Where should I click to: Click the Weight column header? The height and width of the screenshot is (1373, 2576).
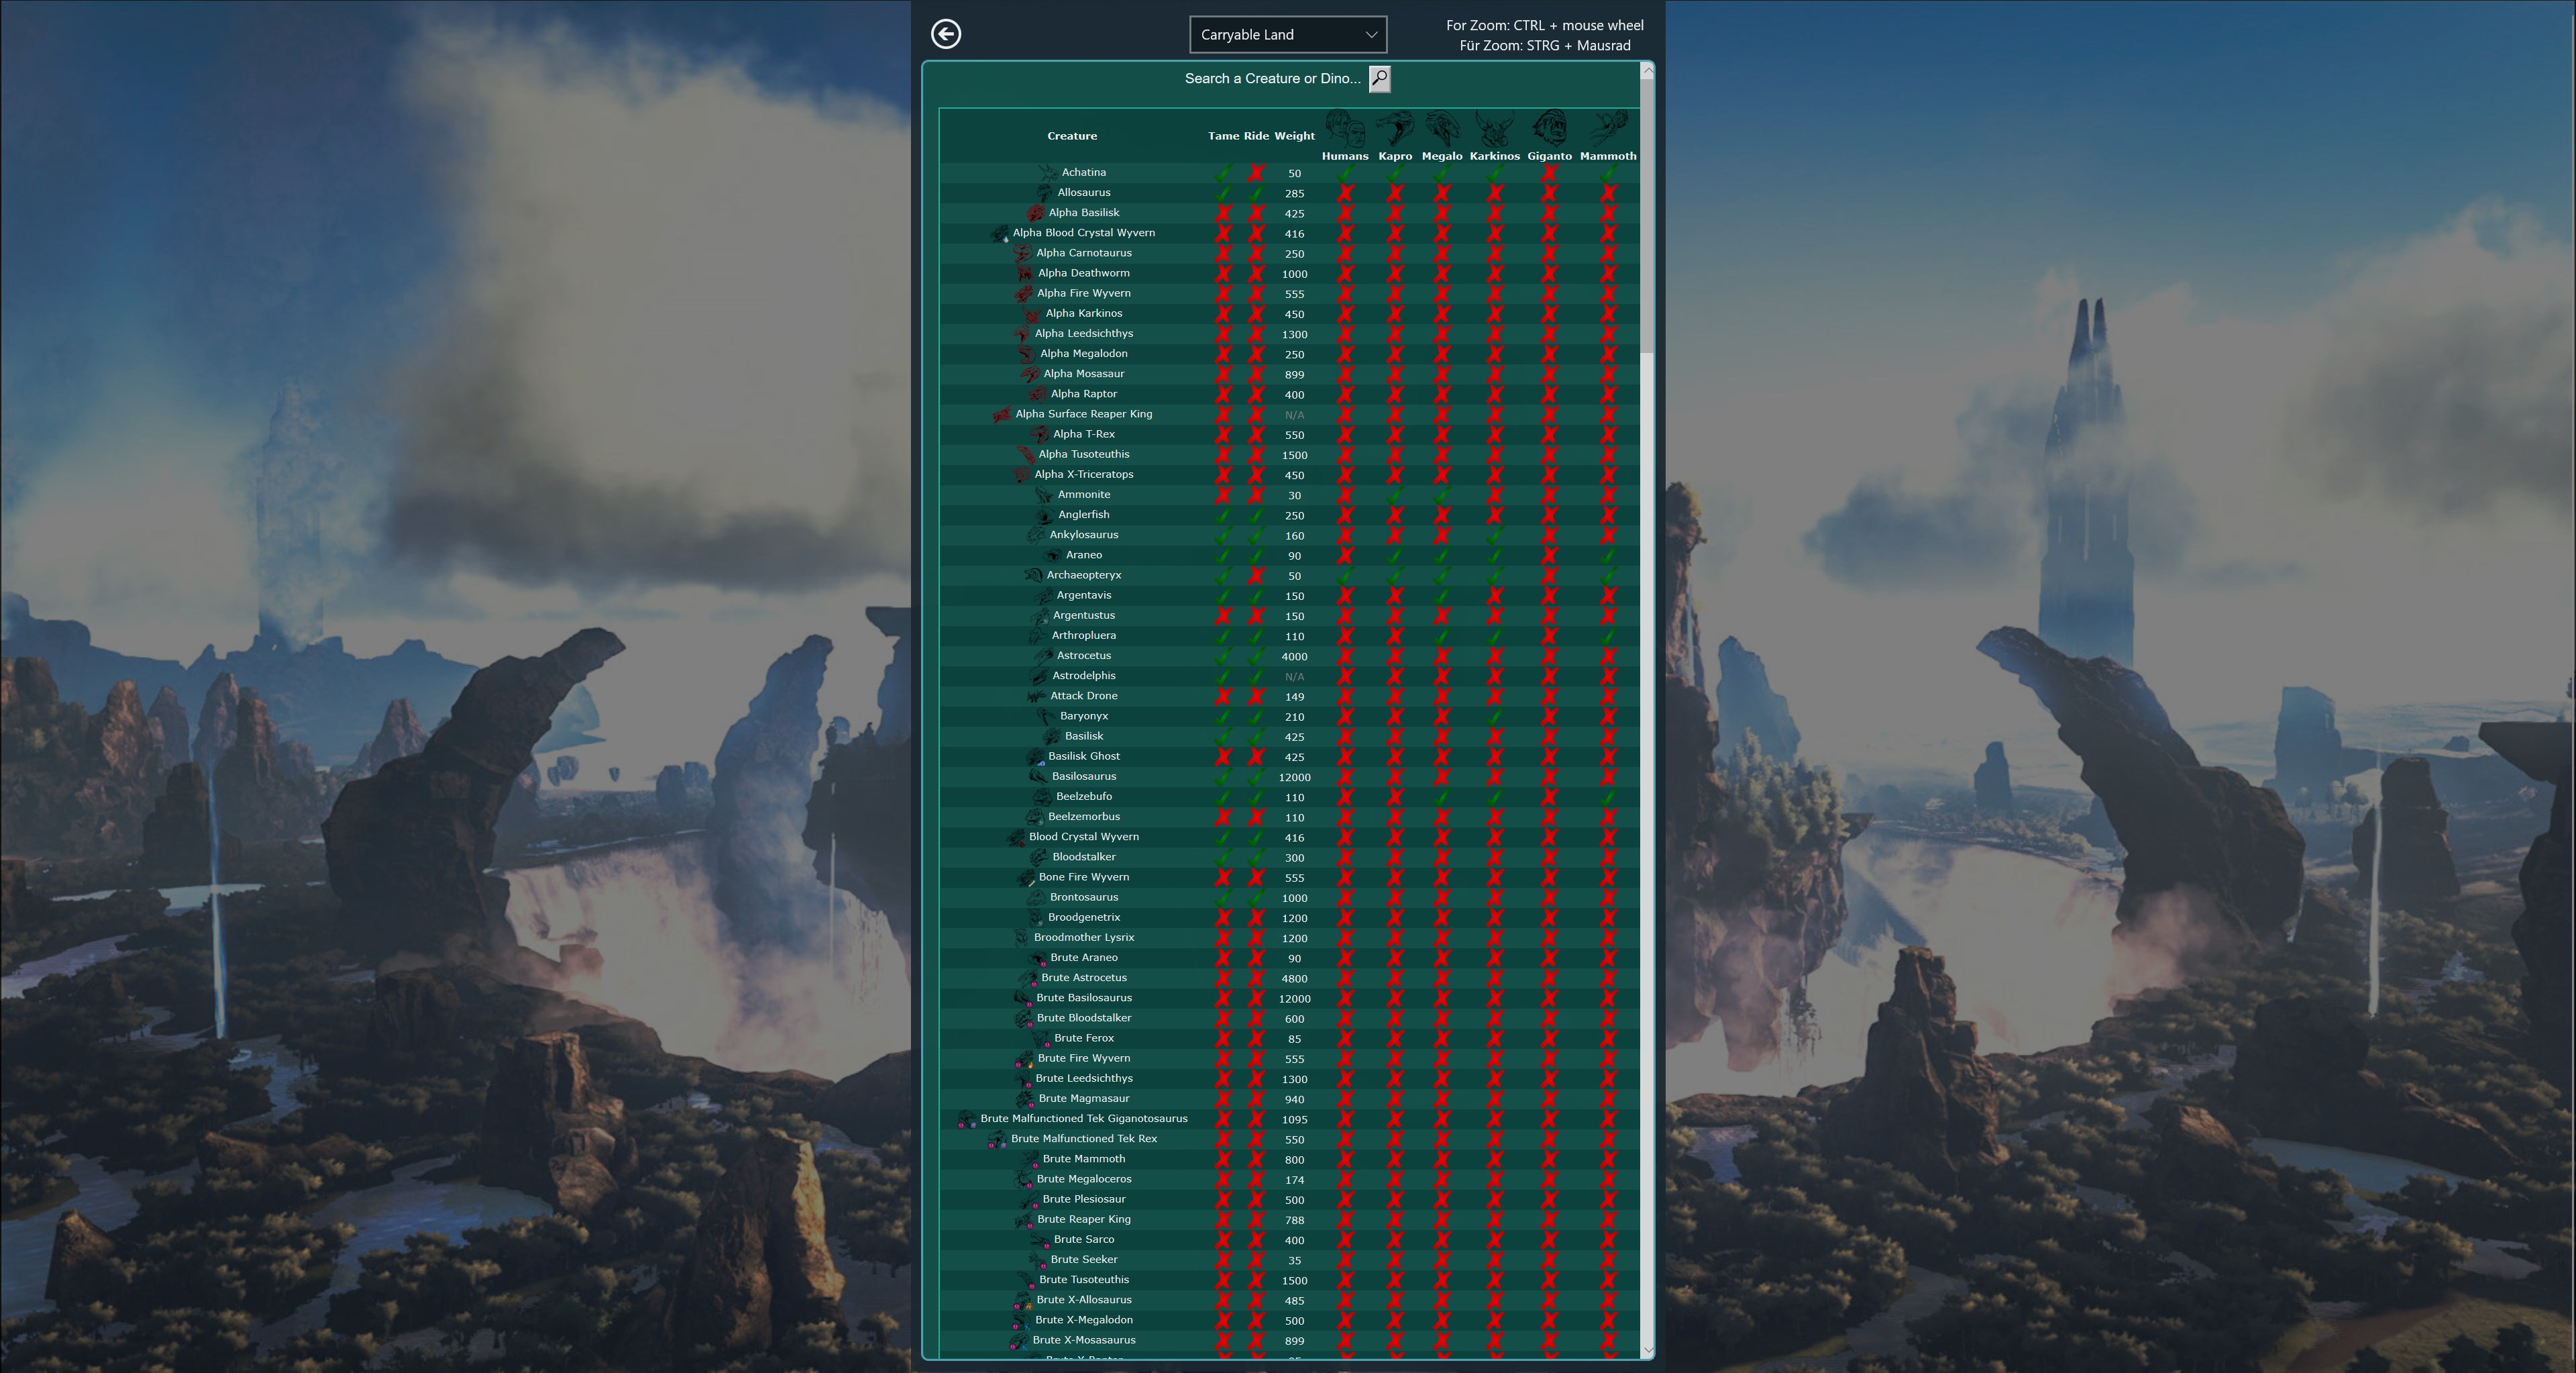point(1294,136)
